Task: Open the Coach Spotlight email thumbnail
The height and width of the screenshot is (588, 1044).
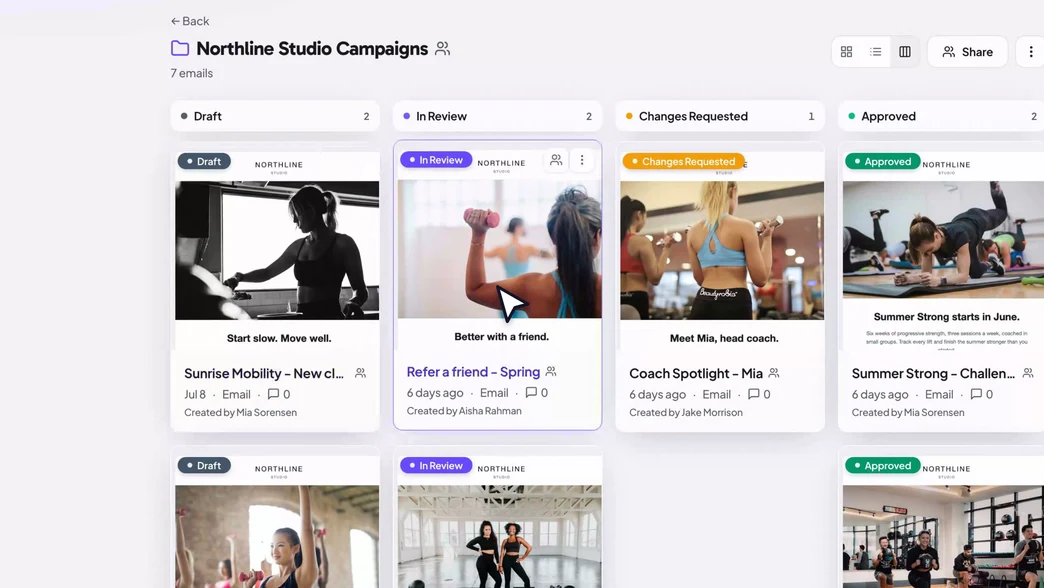Action: pos(722,250)
